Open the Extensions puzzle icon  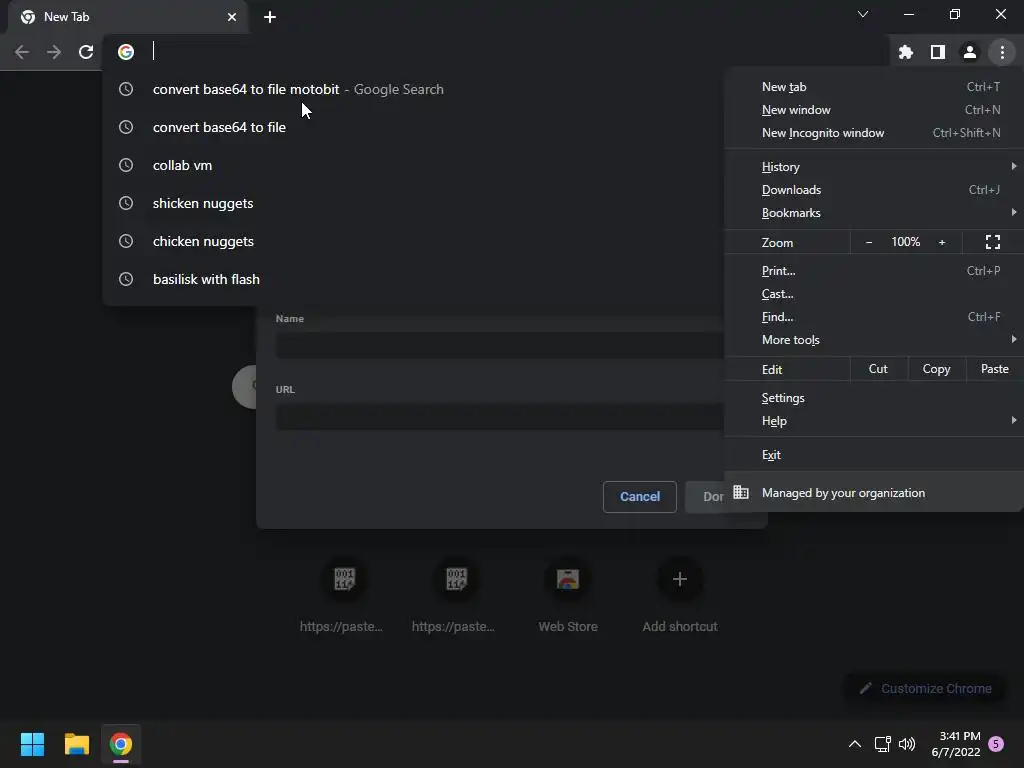click(x=905, y=52)
